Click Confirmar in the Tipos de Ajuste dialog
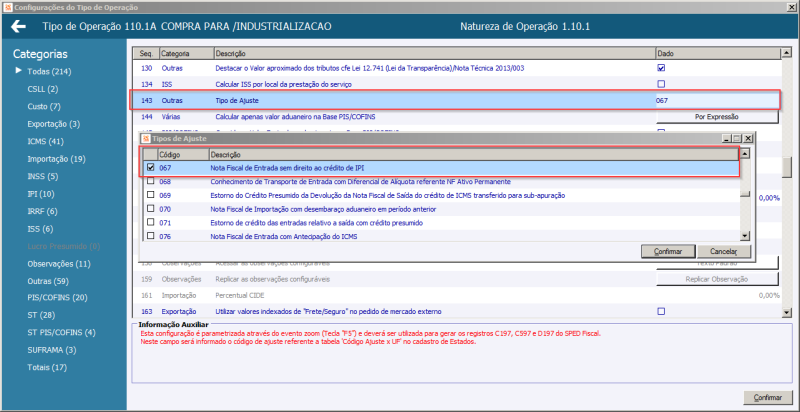 (x=668, y=251)
